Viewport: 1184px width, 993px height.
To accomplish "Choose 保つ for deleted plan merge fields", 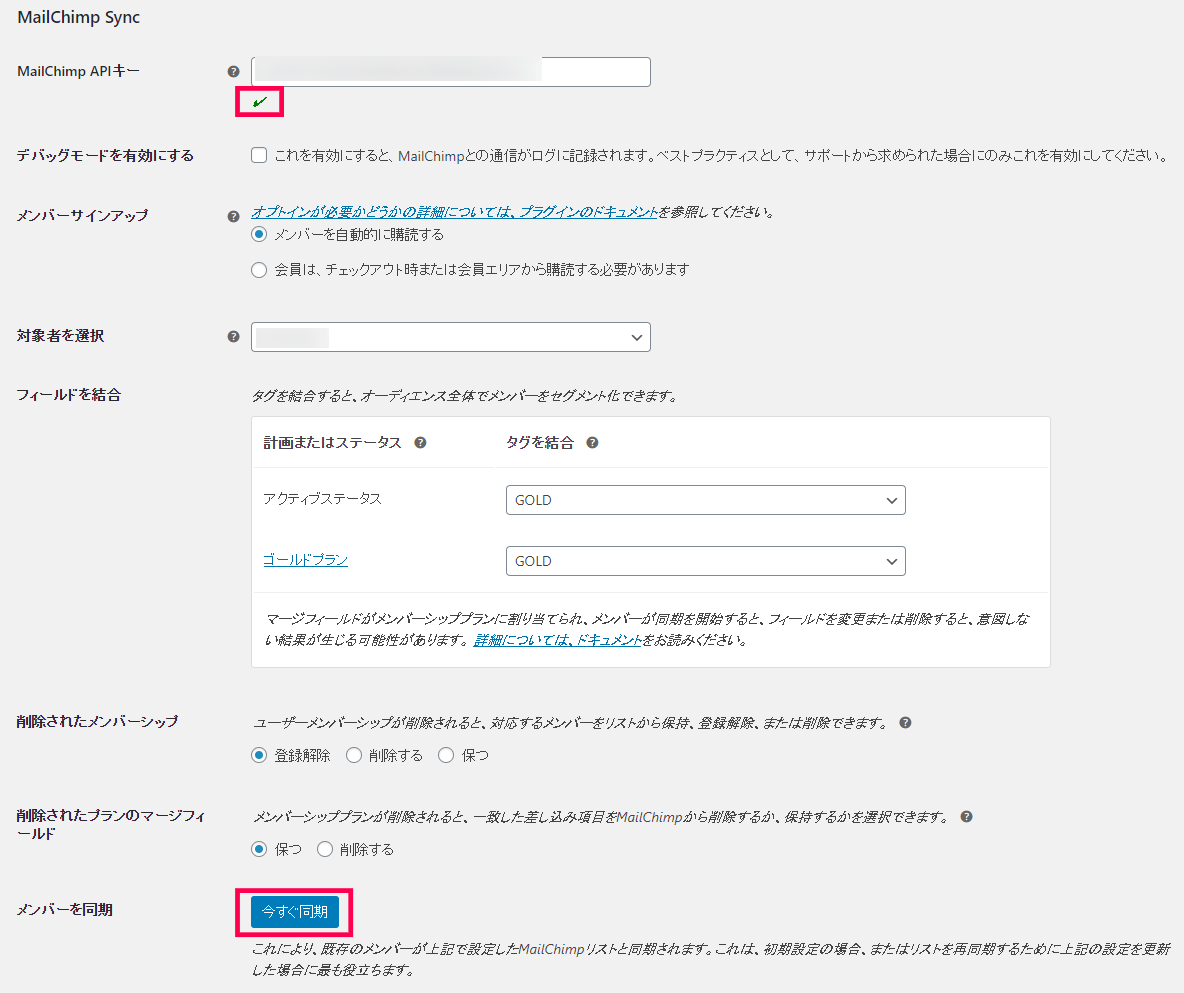I will click(259, 850).
